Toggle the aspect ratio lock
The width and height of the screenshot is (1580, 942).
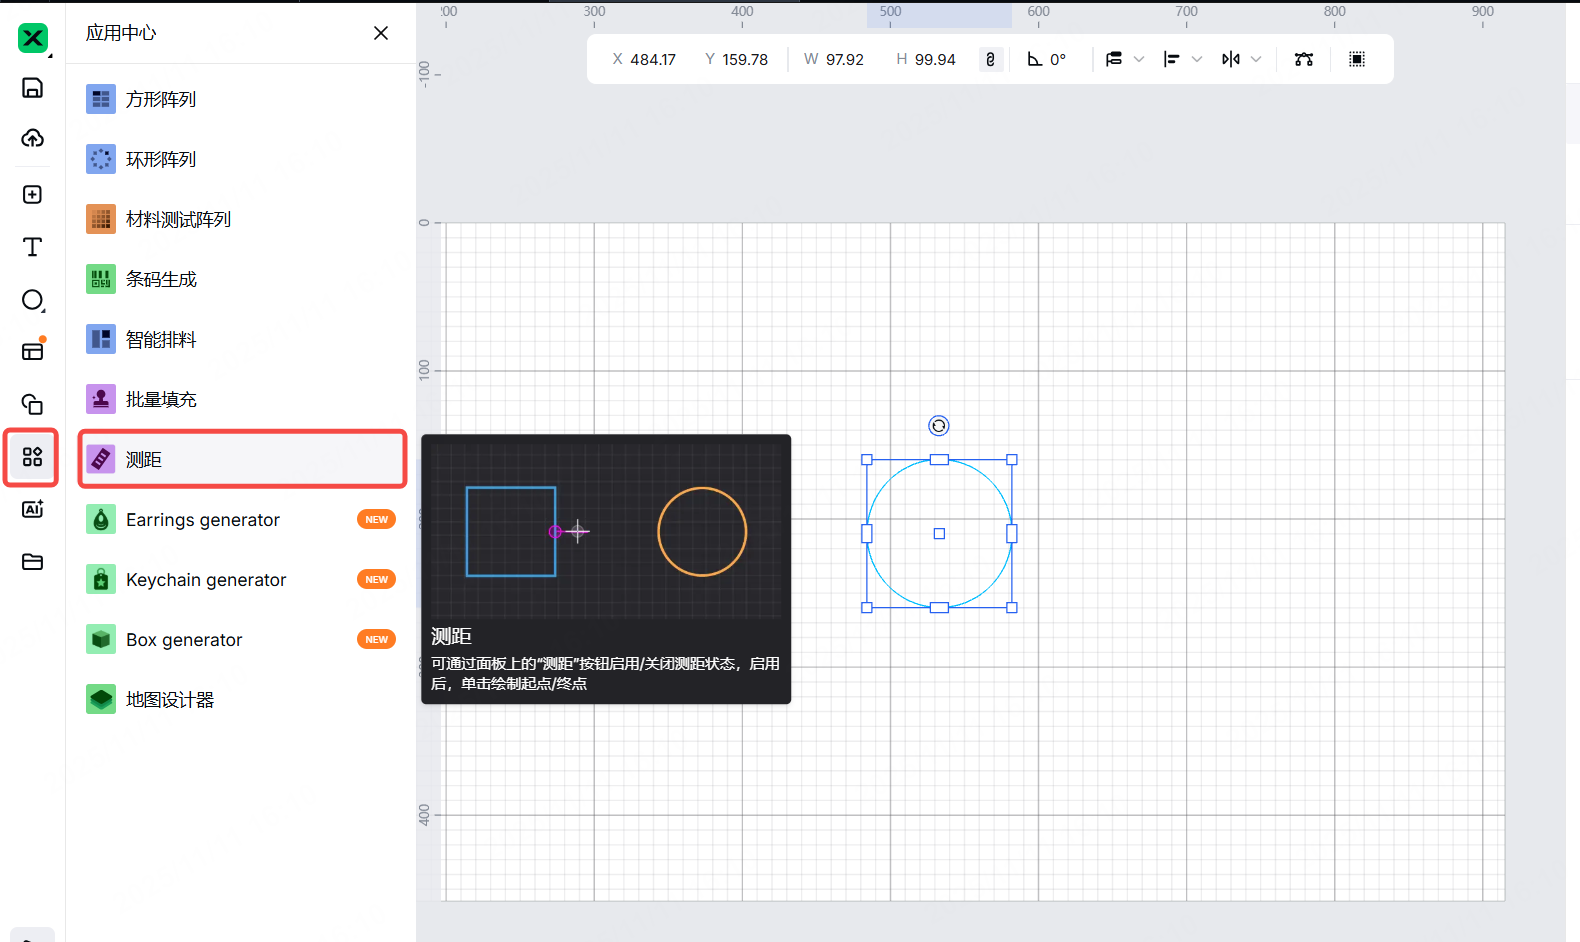990,59
